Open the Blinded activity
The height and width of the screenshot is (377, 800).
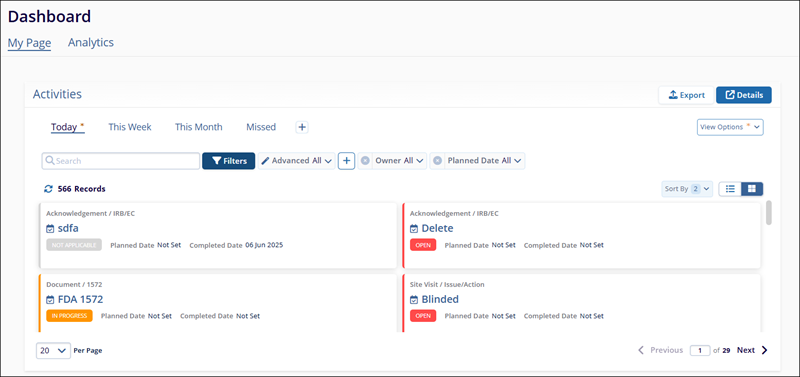[440, 299]
